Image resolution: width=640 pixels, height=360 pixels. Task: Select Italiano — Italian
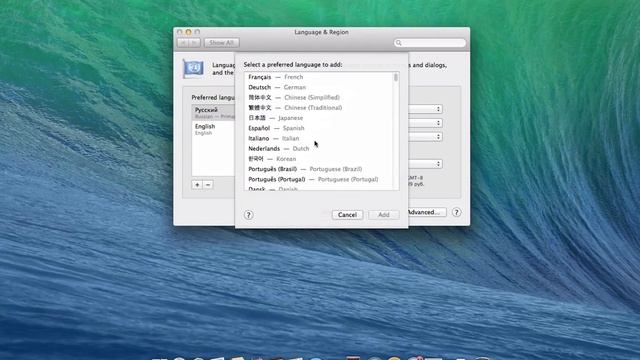coord(319,138)
